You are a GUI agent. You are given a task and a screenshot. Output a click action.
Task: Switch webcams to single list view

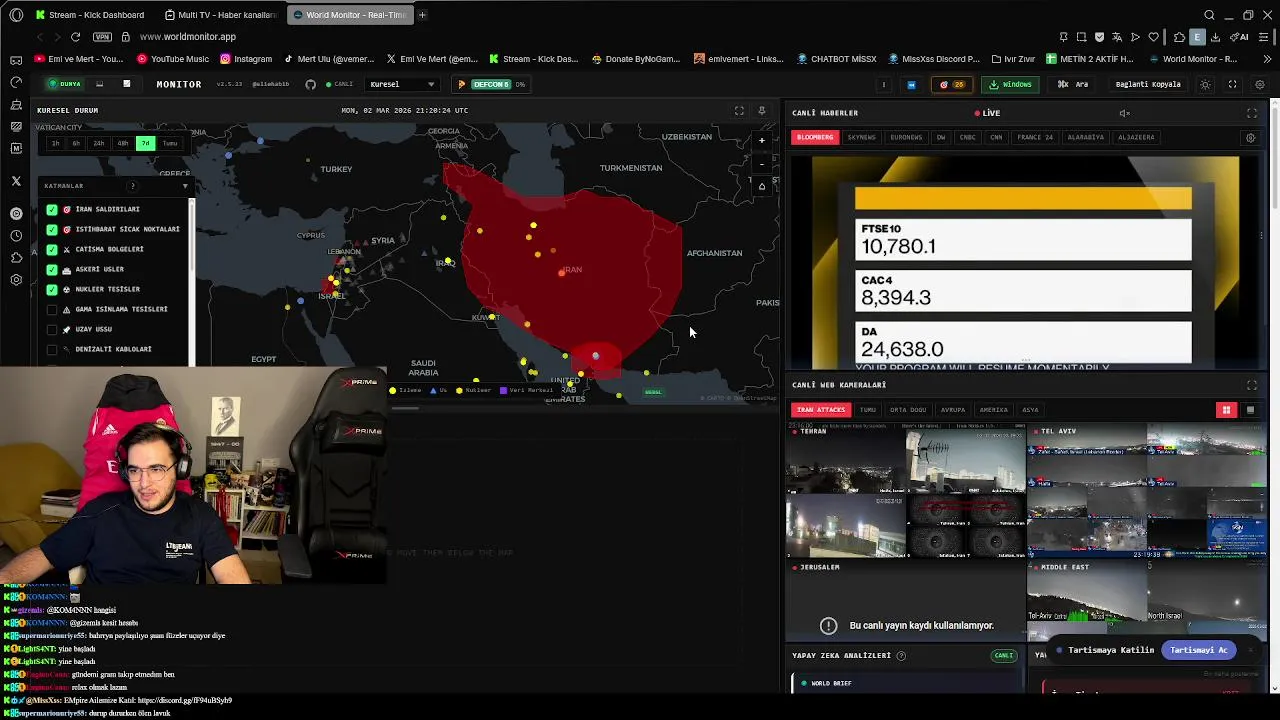[1250, 410]
